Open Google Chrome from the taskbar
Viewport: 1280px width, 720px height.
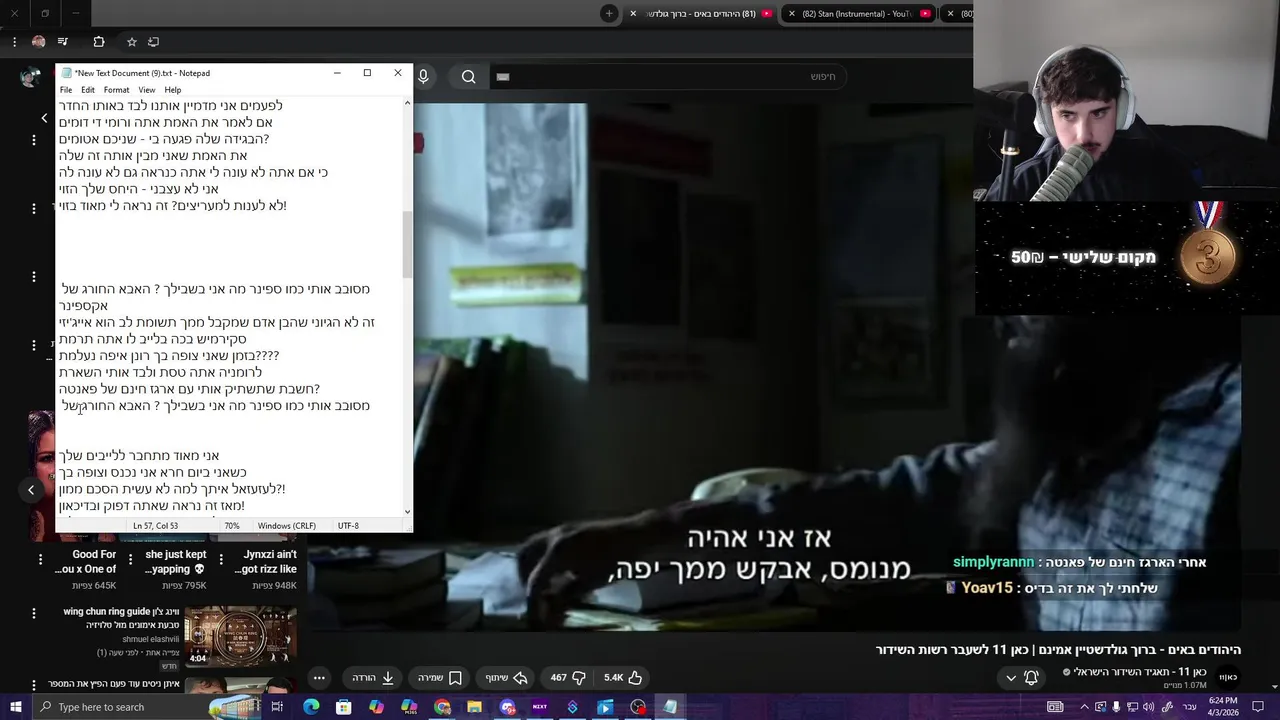pyautogui.click(x=442, y=707)
